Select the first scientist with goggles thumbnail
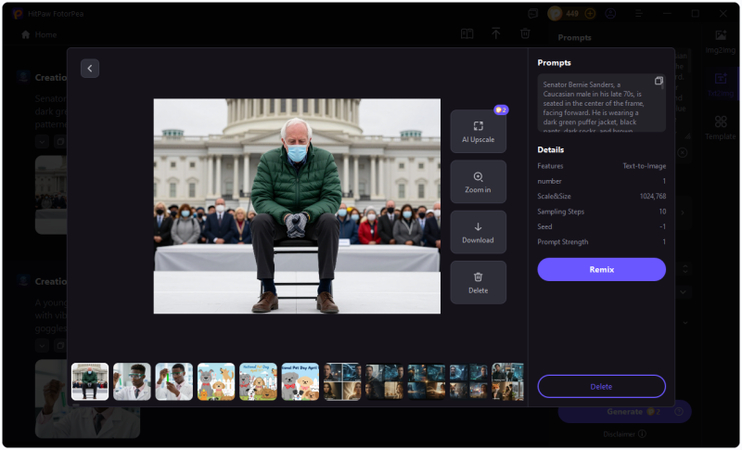742x450 pixels. [x=132, y=381]
